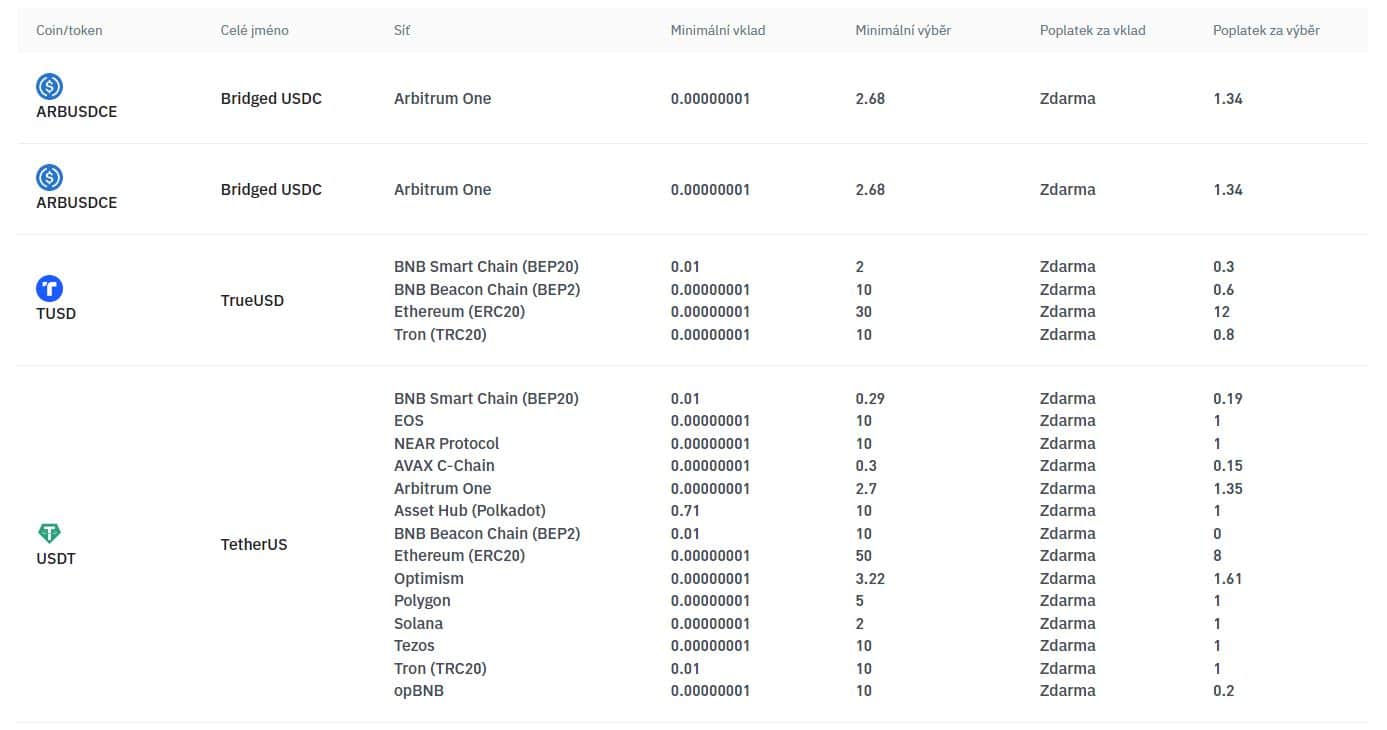The image size is (1387, 730).
Task: Click the Polygon network entry
Action: click(422, 601)
